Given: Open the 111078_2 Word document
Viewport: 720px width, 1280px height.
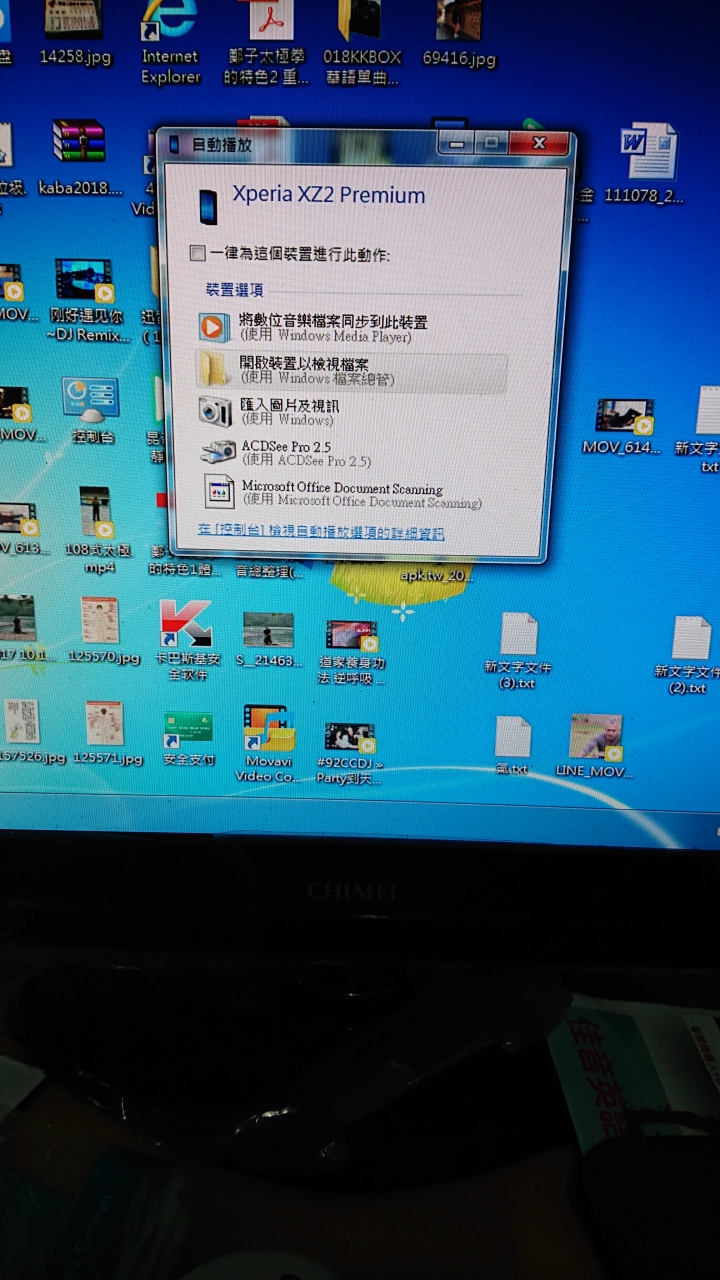Looking at the screenshot, I should (x=646, y=165).
